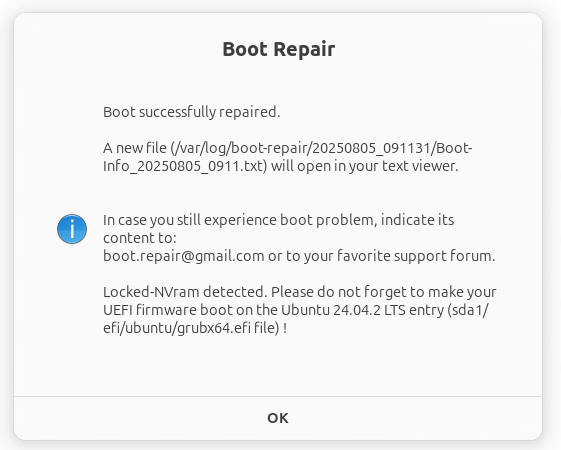Click the 'A new file' words

pyautogui.click(x=135, y=148)
